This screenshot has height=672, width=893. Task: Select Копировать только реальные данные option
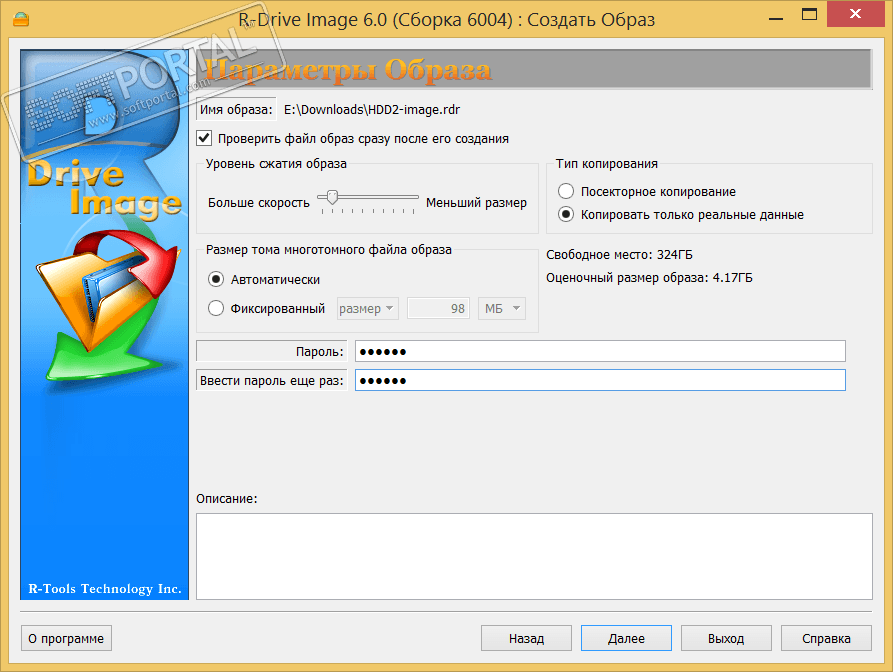(566, 215)
